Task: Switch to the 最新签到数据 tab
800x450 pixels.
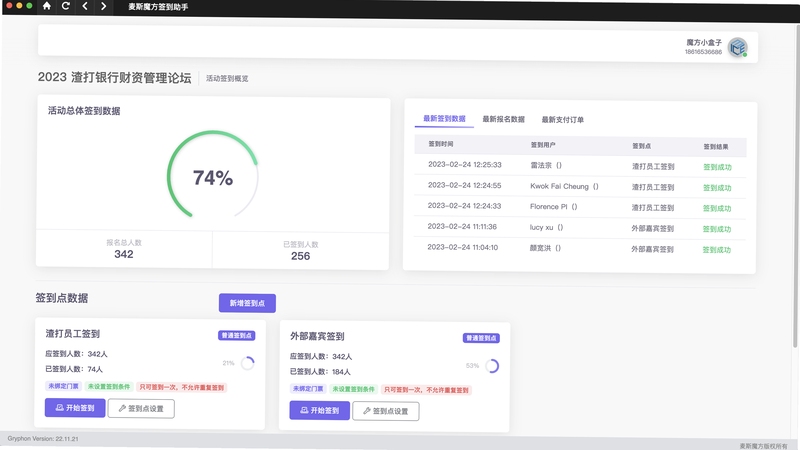Action: pyautogui.click(x=444, y=118)
